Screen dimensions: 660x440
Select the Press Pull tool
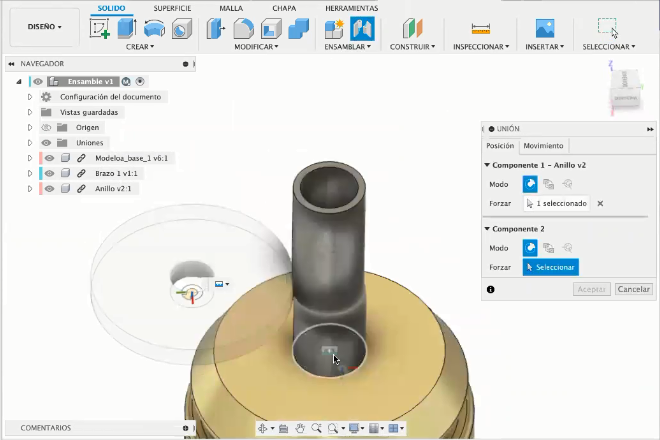pyautogui.click(x=216, y=29)
